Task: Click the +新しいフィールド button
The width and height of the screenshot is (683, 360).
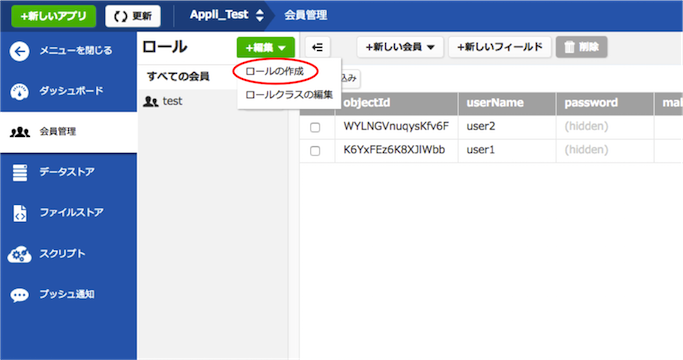Action: (x=500, y=47)
